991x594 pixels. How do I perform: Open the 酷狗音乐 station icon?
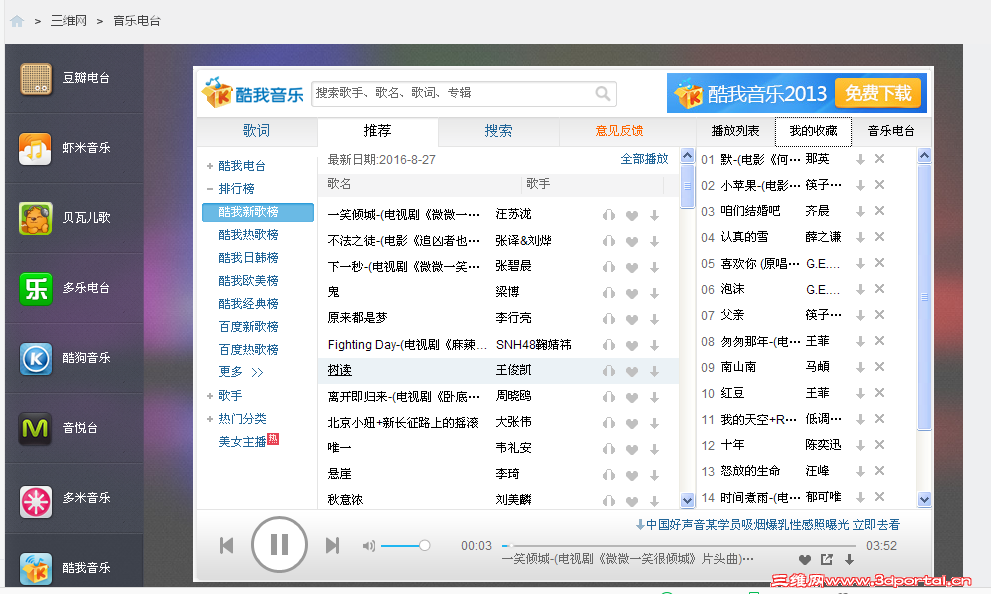coord(36,358)
